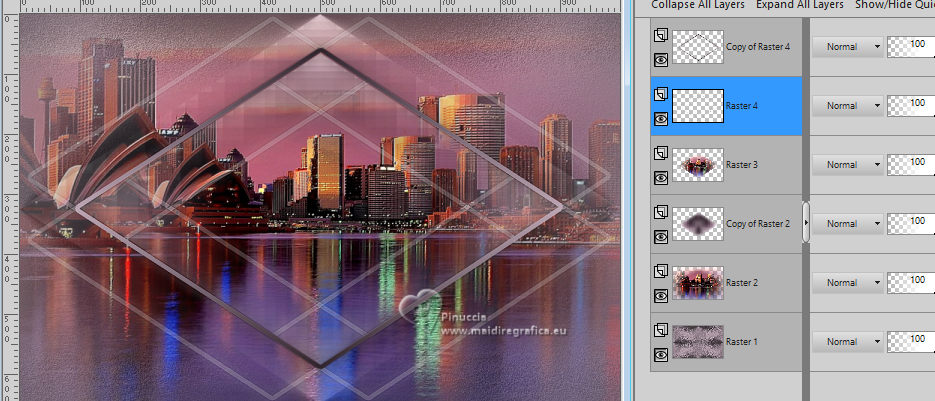Select the Raster 2 layer thumbnail
The height and width of the screenshot is (401, 935).
click(x=698, y=283)
